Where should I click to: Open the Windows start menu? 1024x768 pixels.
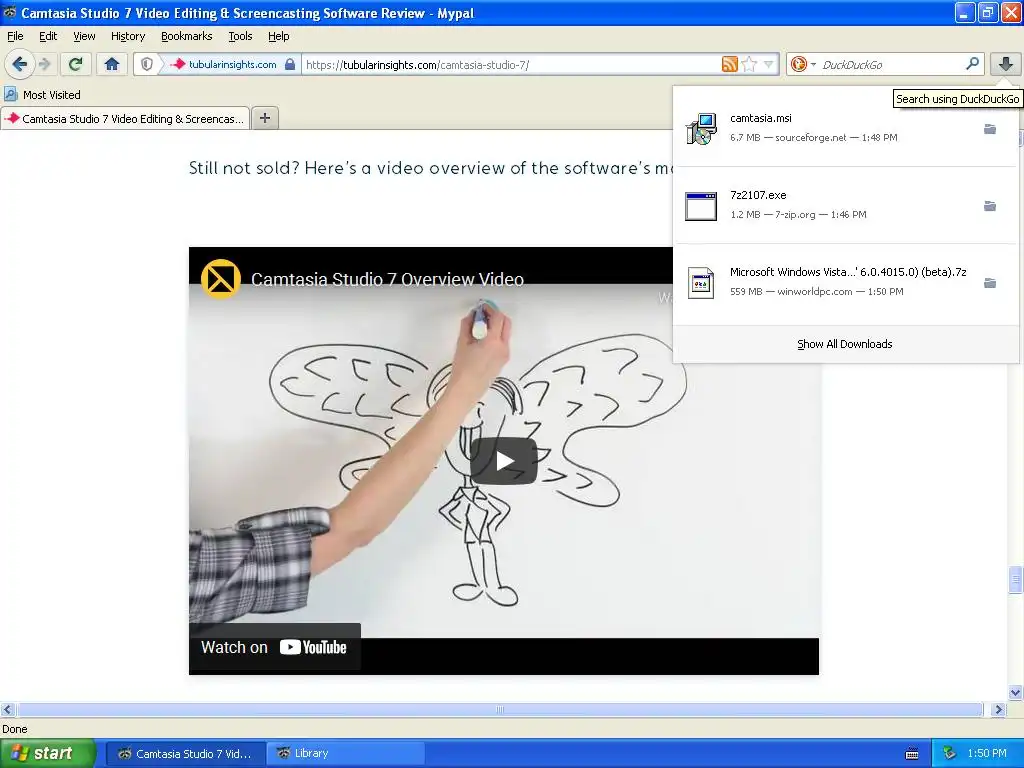48,753
